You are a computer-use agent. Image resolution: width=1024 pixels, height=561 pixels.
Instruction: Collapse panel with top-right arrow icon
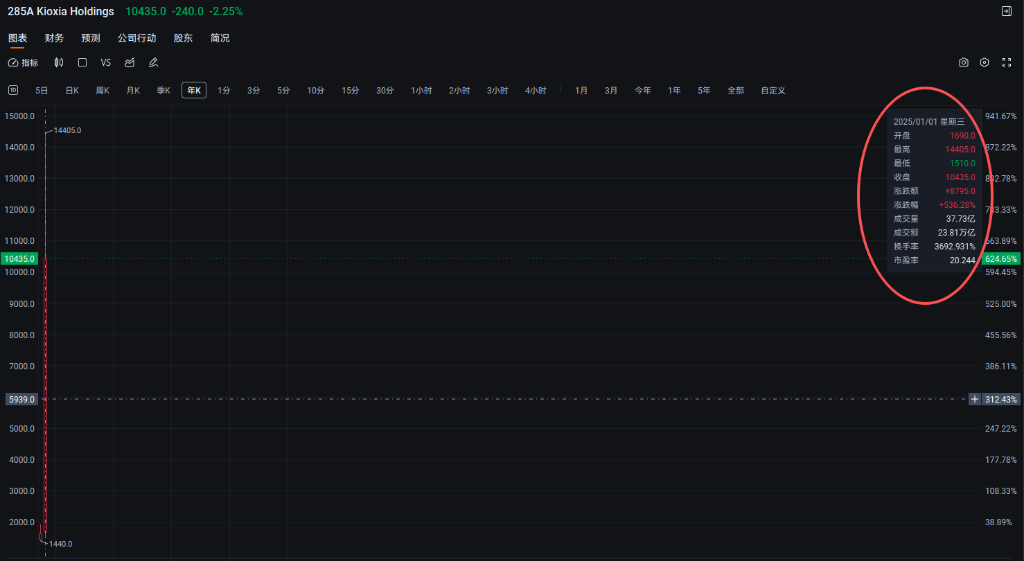tap(1006, 11)
